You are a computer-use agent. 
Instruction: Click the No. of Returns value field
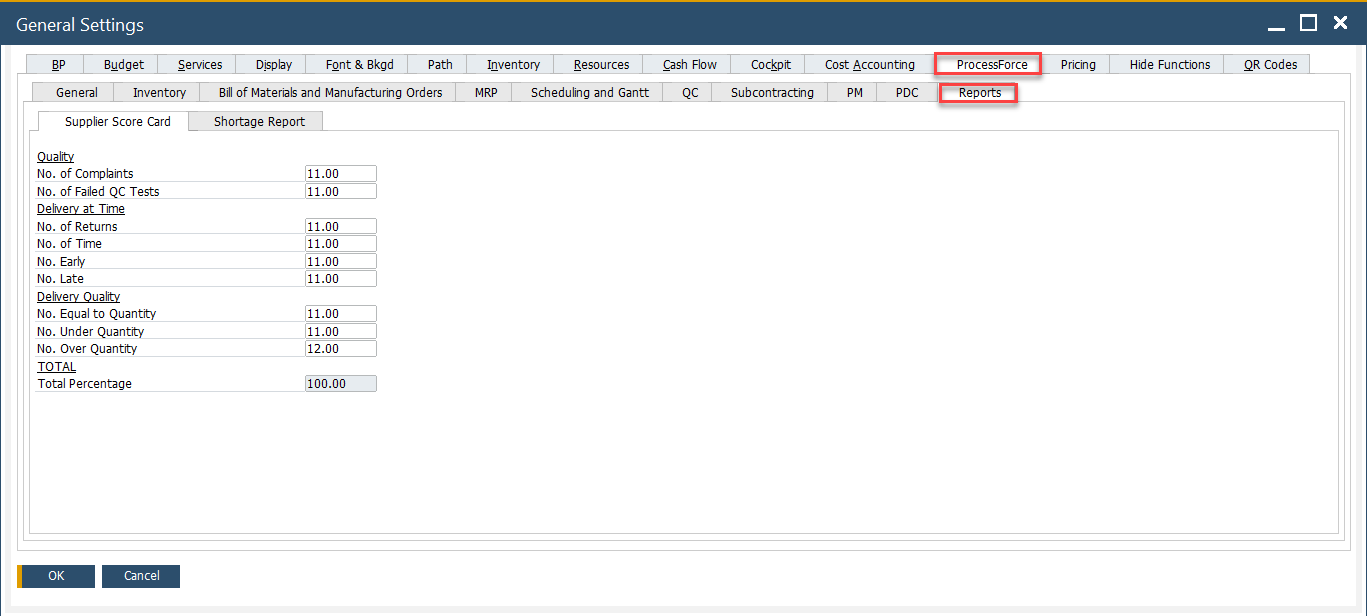point(340,226)
